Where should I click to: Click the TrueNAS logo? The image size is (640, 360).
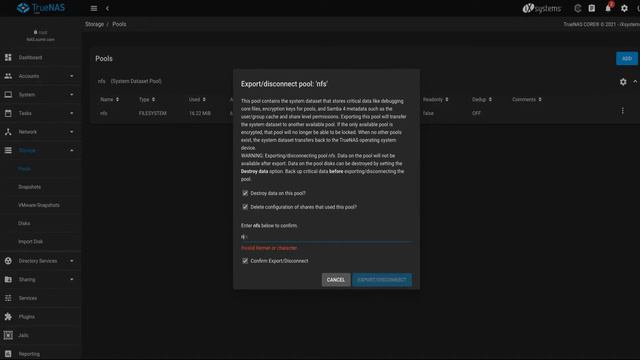pos(41,8)
